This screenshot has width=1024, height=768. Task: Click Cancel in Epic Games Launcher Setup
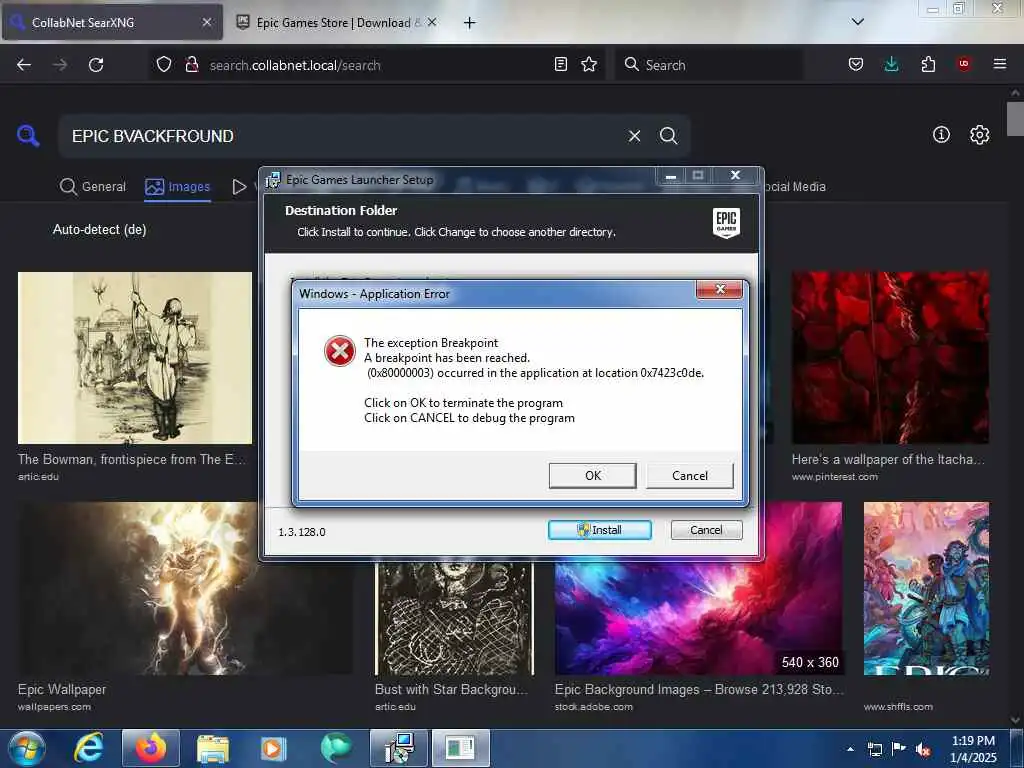tap(706, 530)
